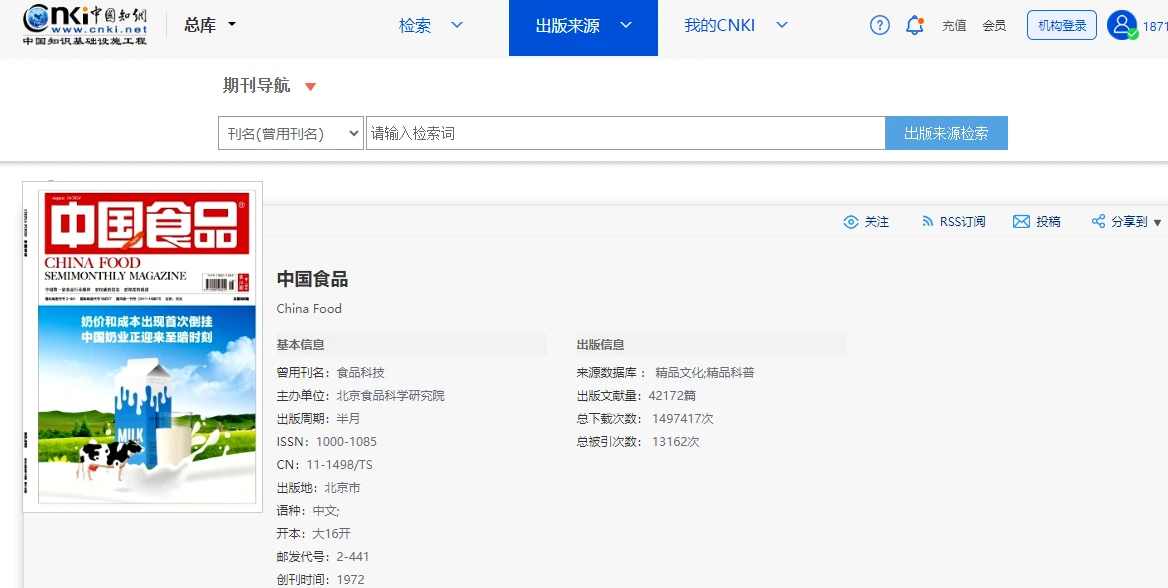Click the 充值 link

point(954,26)
